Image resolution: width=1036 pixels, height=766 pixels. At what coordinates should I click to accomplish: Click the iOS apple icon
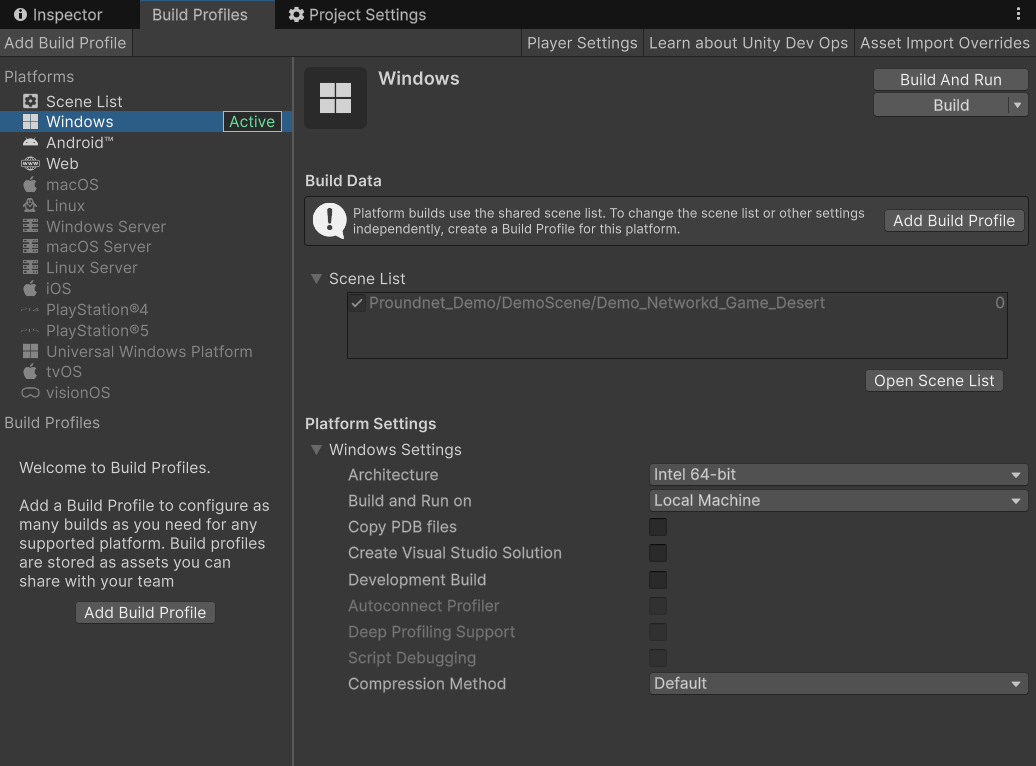tap(30, 288)
